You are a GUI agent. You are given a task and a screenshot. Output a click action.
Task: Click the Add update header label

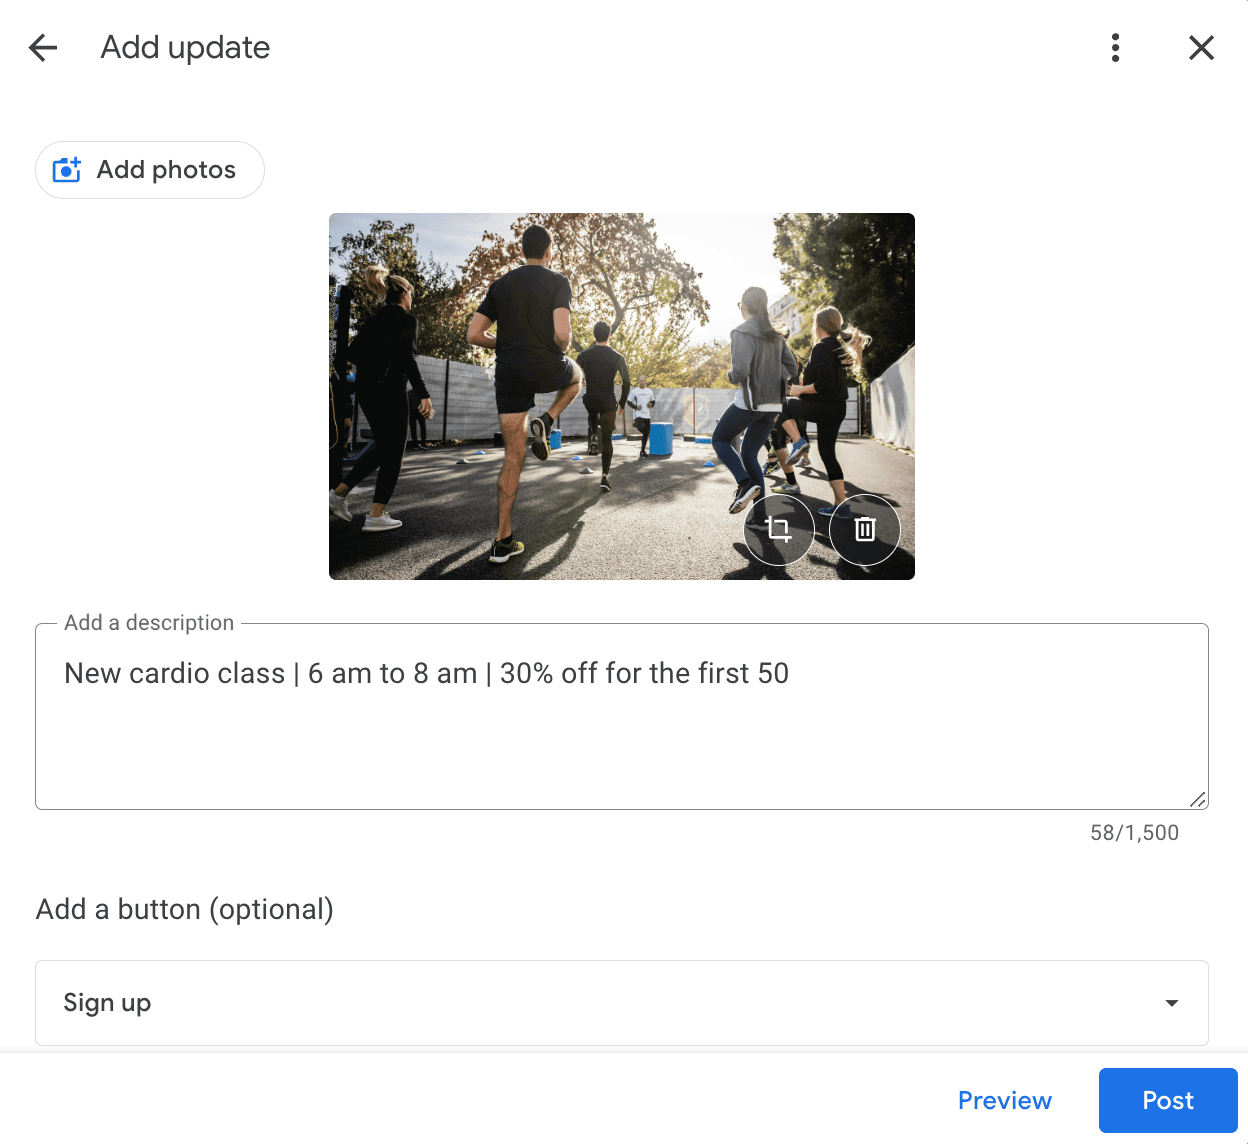(x=185, y=47)
